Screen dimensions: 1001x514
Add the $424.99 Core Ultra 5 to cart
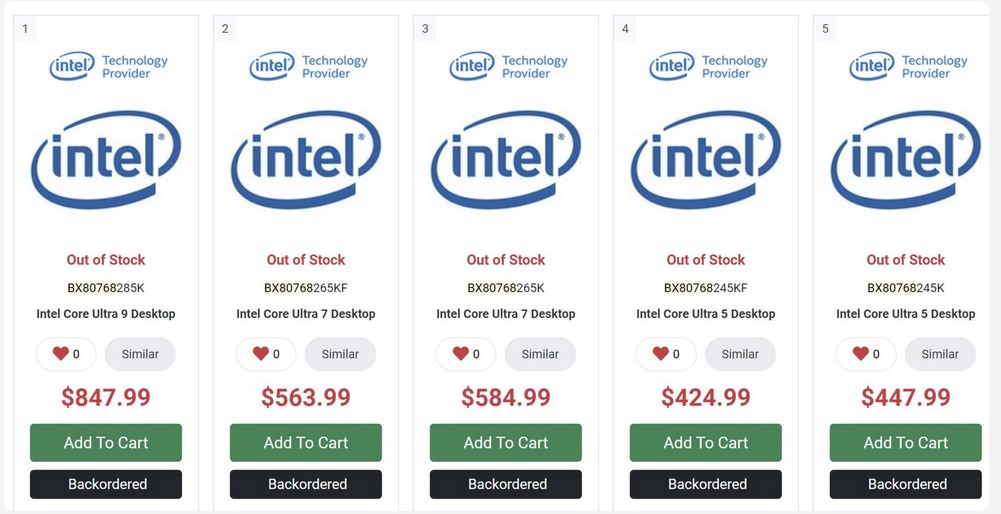pyautogui.click(x=706, y=443)
